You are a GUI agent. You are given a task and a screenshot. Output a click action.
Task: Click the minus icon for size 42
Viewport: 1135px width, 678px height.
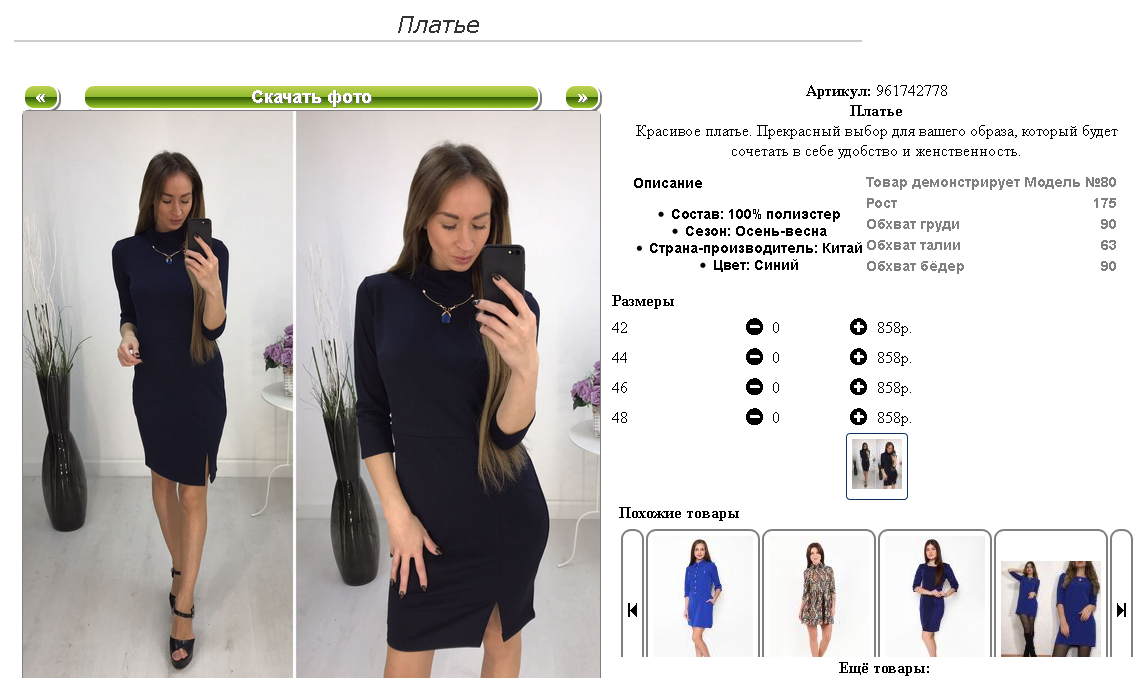point(754,327)
